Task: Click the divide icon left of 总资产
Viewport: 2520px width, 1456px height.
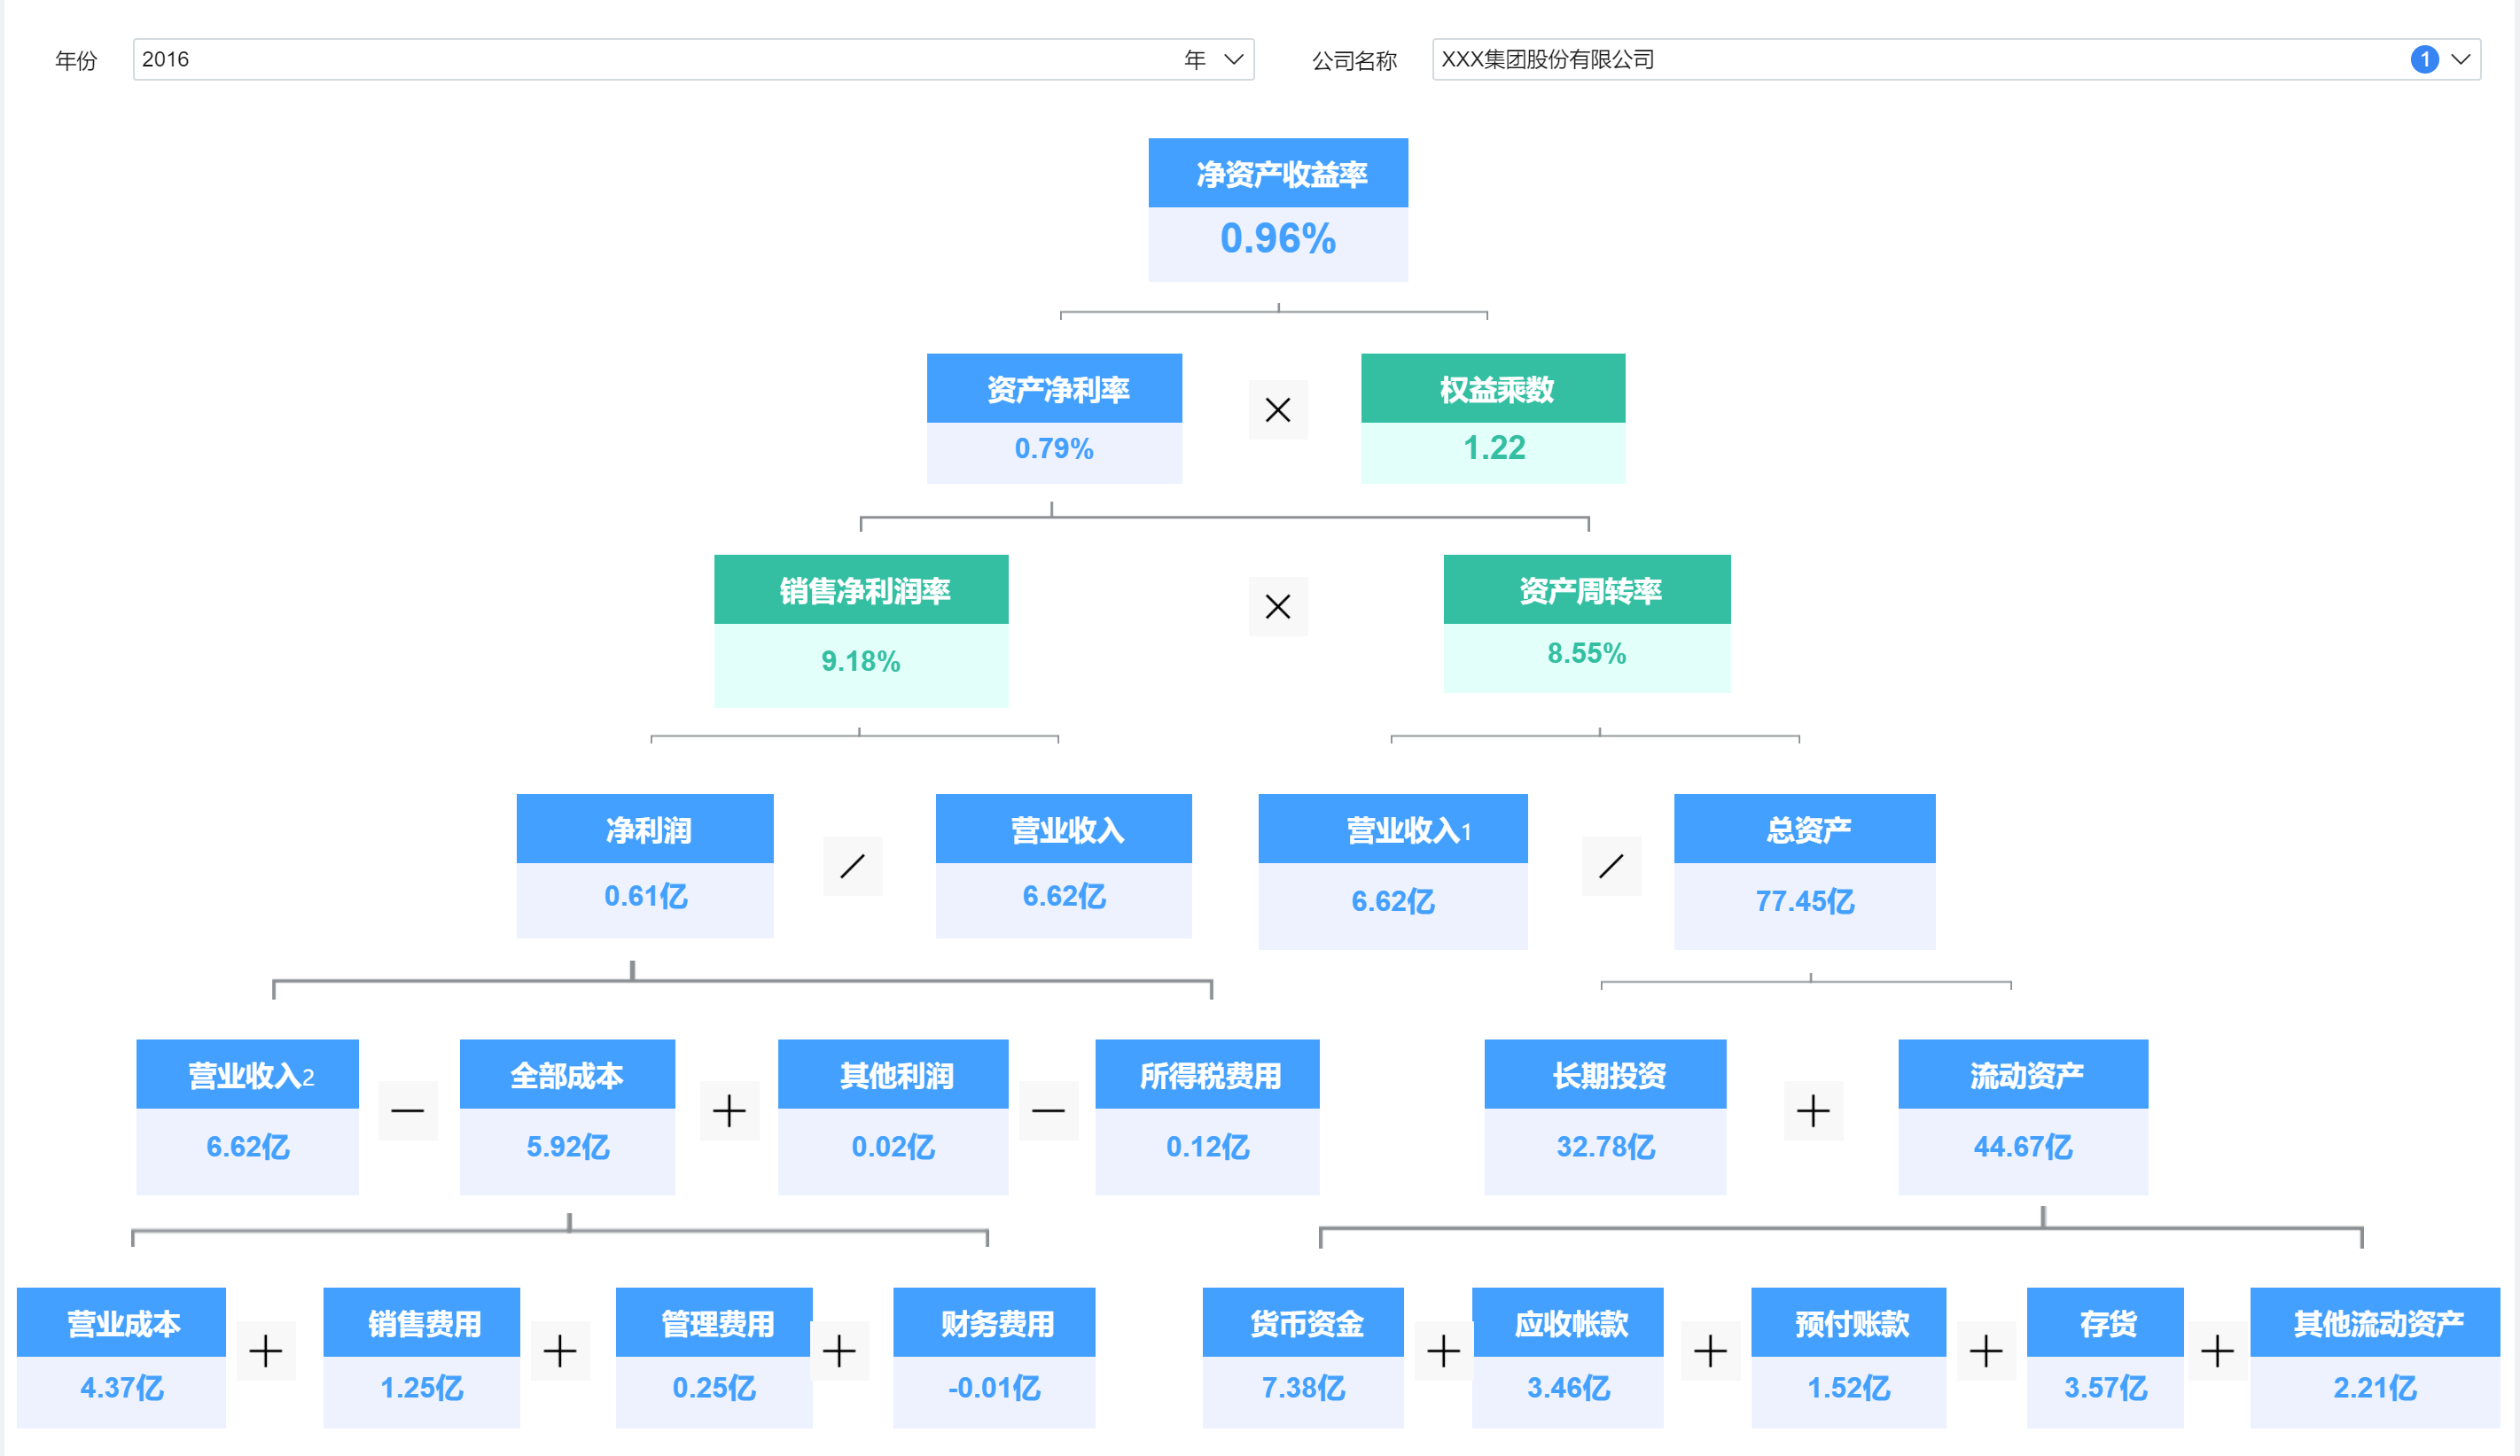Action: [1611, 866]
